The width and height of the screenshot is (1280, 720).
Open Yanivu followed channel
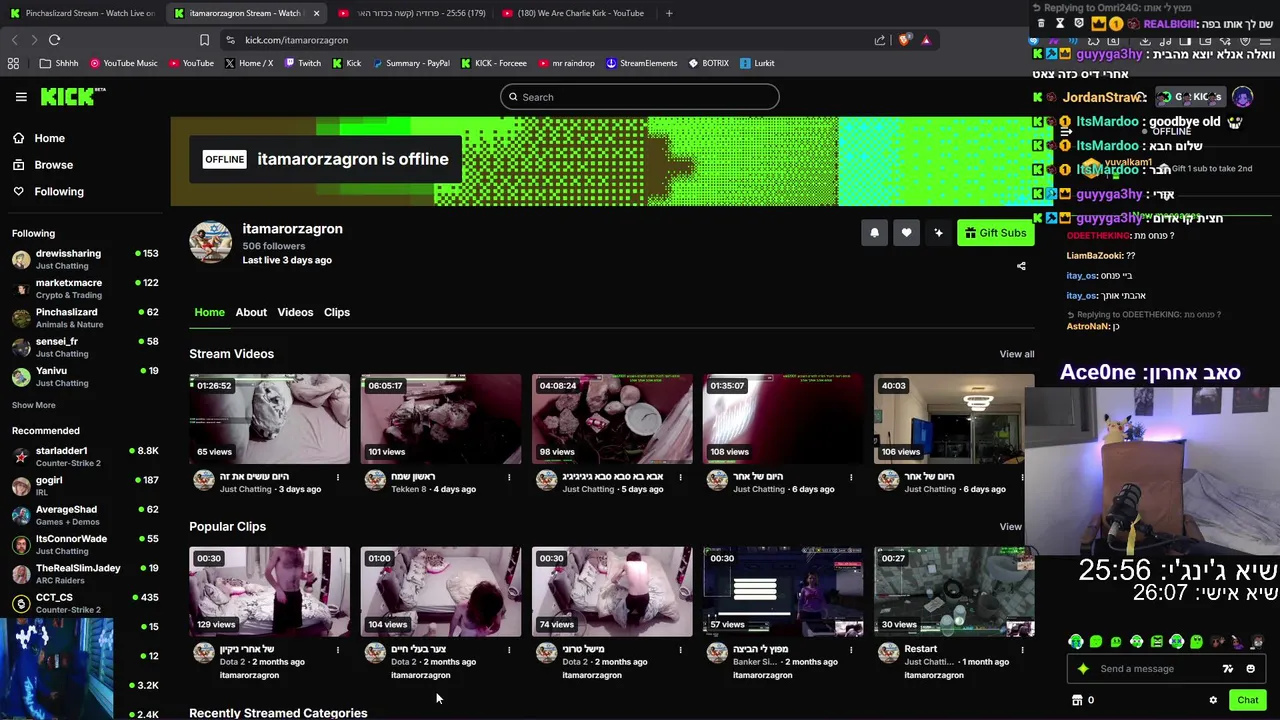(84, 376)
